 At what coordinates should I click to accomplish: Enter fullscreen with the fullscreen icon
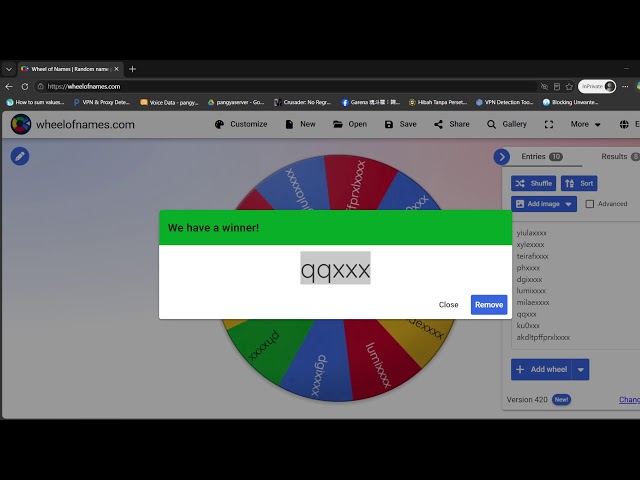pos(549,124)
